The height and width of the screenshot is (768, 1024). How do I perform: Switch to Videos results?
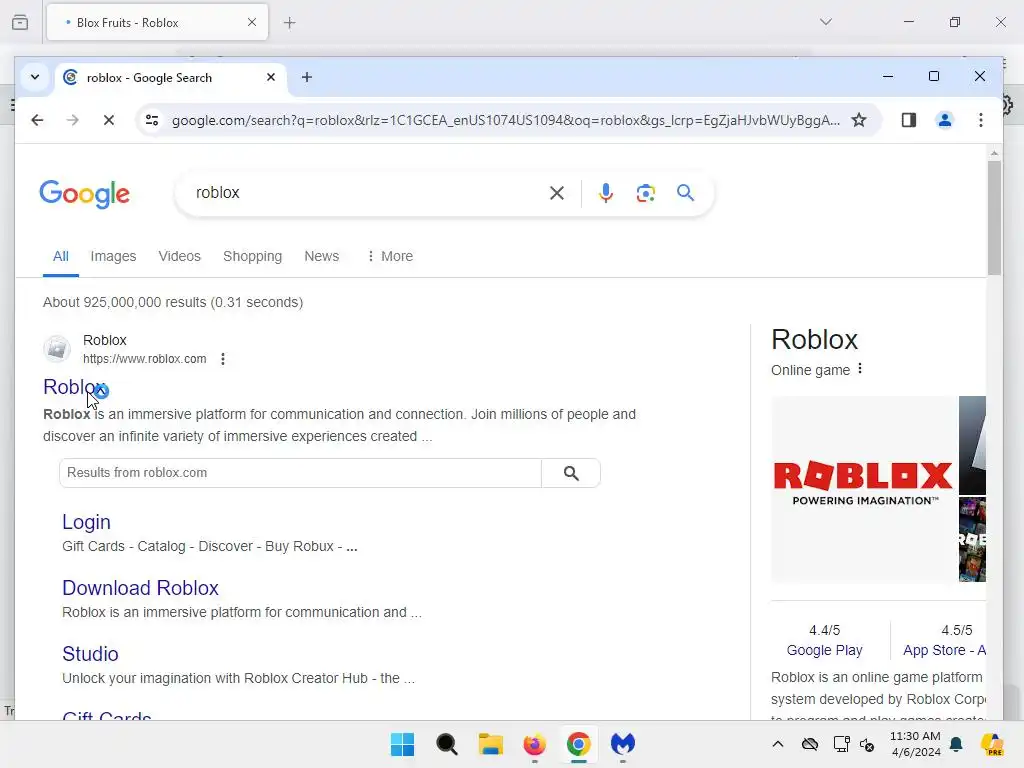point(180,256)
